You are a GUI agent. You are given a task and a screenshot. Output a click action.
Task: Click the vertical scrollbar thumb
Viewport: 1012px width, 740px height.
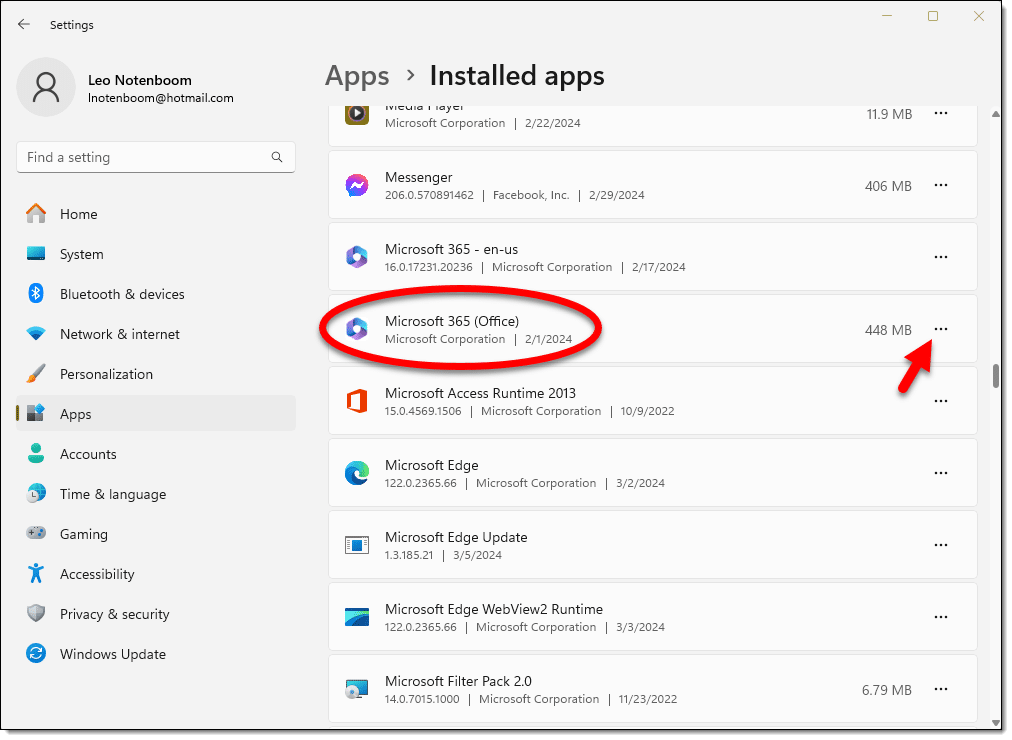coord(995,376)
